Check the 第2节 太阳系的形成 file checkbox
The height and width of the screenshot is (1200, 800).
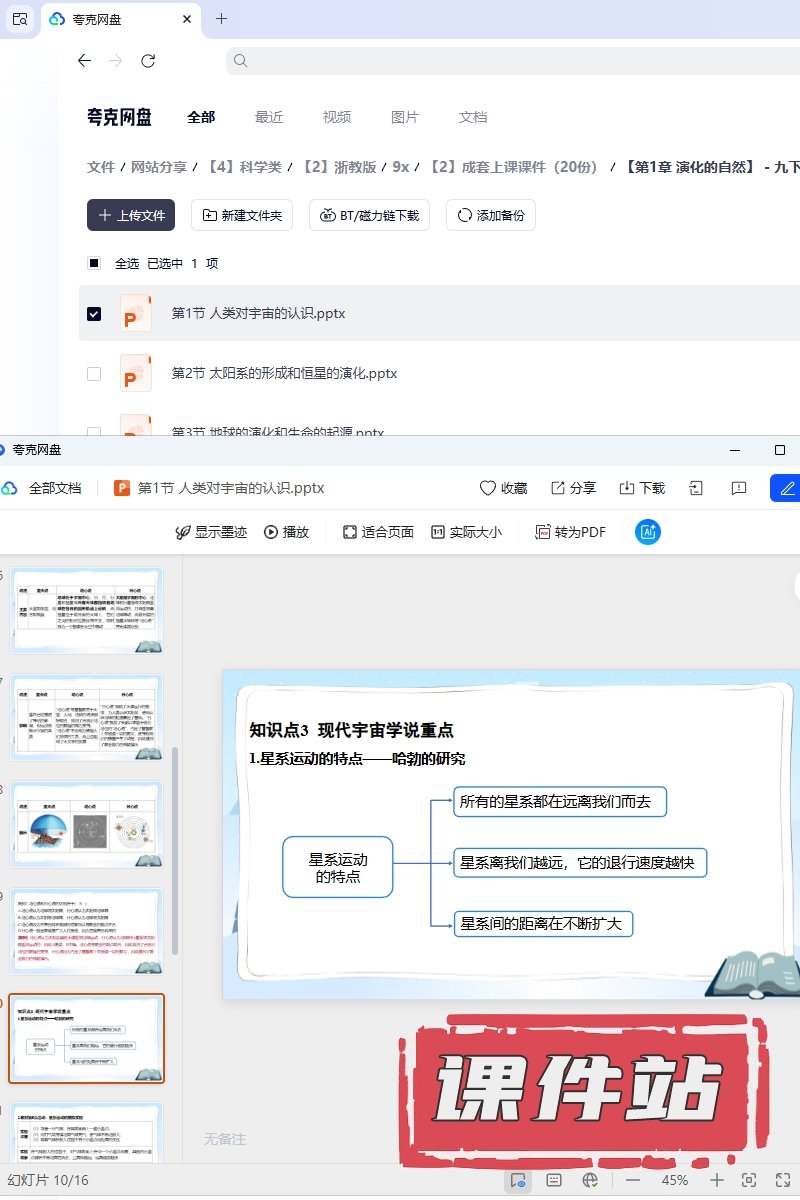(94, 374)
